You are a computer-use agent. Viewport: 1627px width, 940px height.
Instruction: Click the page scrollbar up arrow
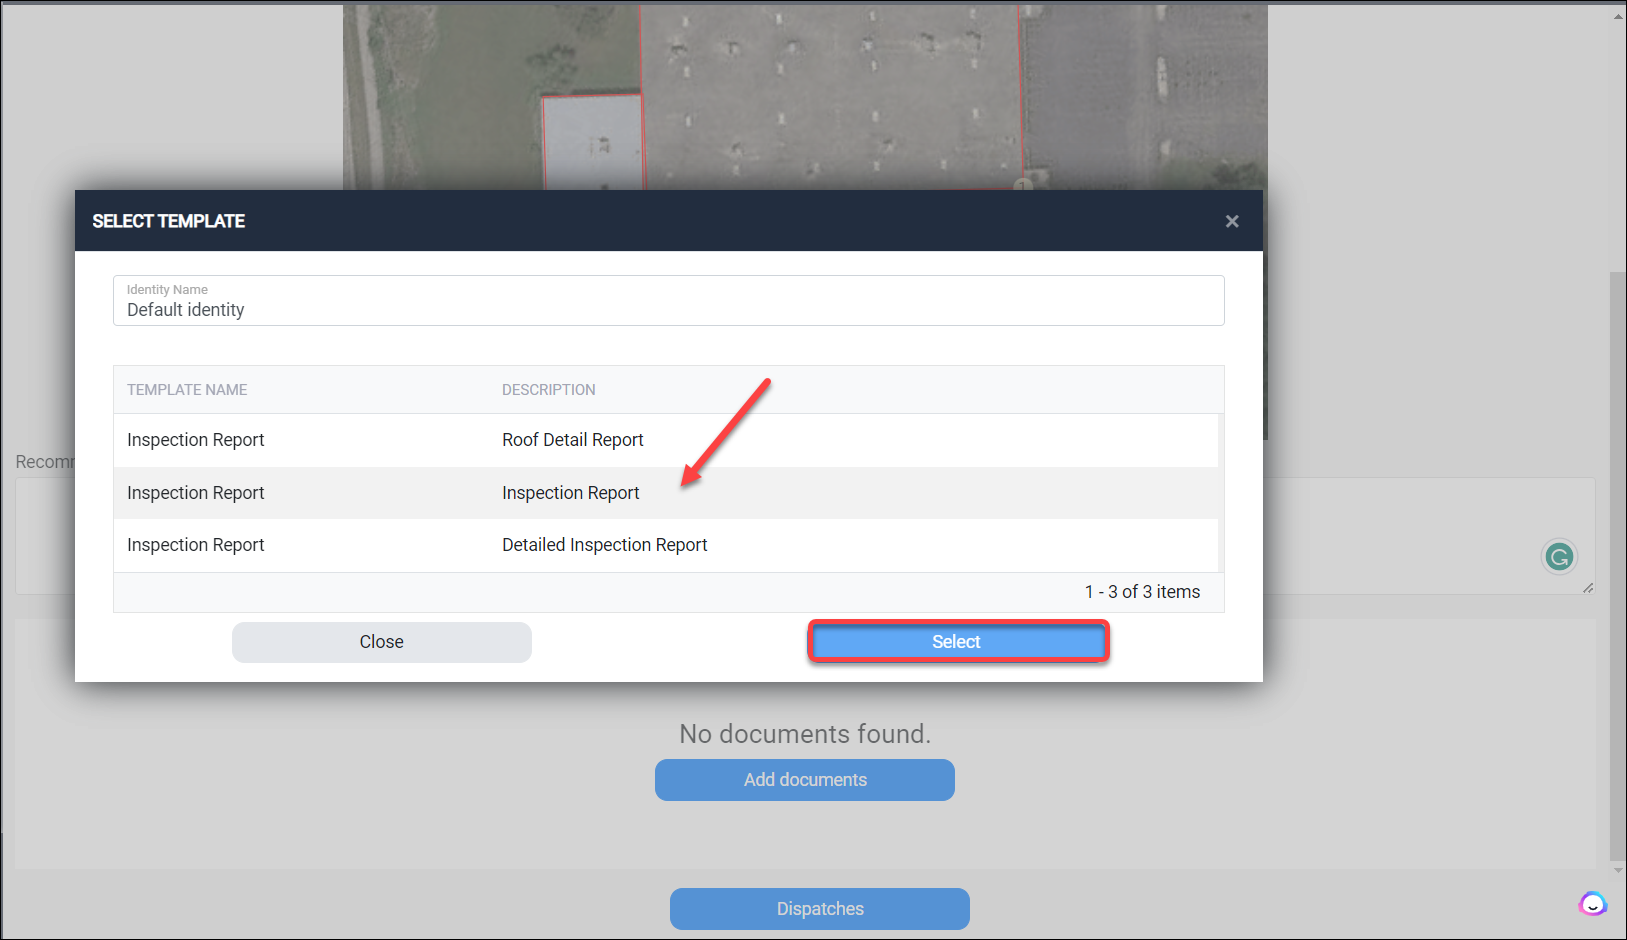(x=1618, y=16)
